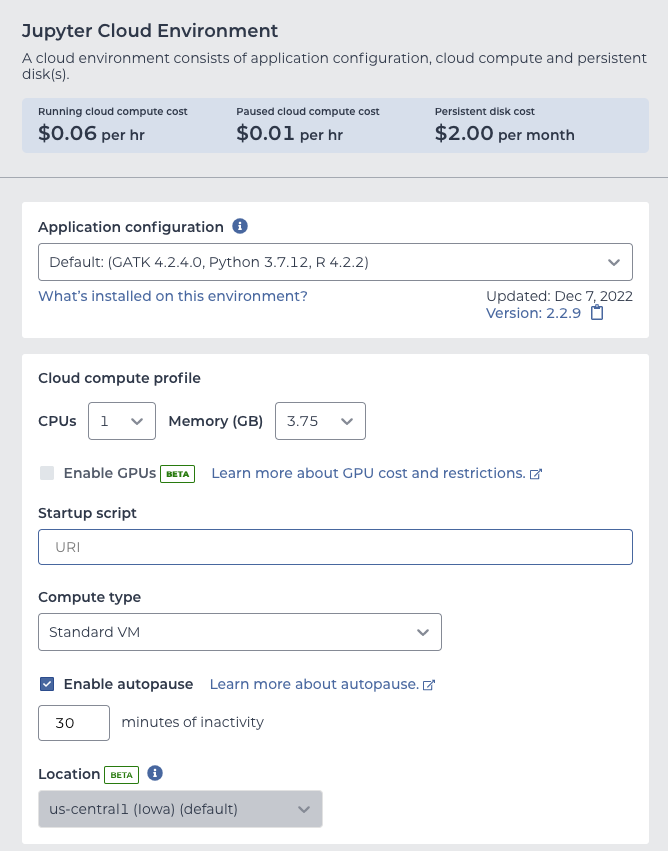Click the BETA badge beside Enable GPUs

point(177,474)
